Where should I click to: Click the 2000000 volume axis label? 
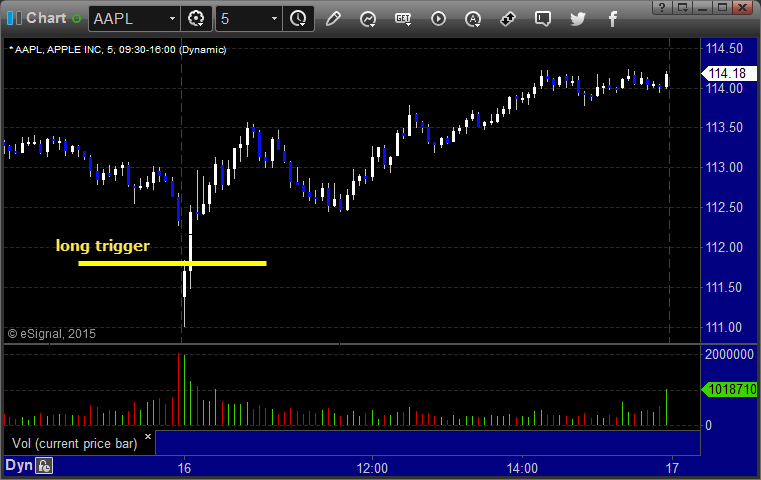729,354
